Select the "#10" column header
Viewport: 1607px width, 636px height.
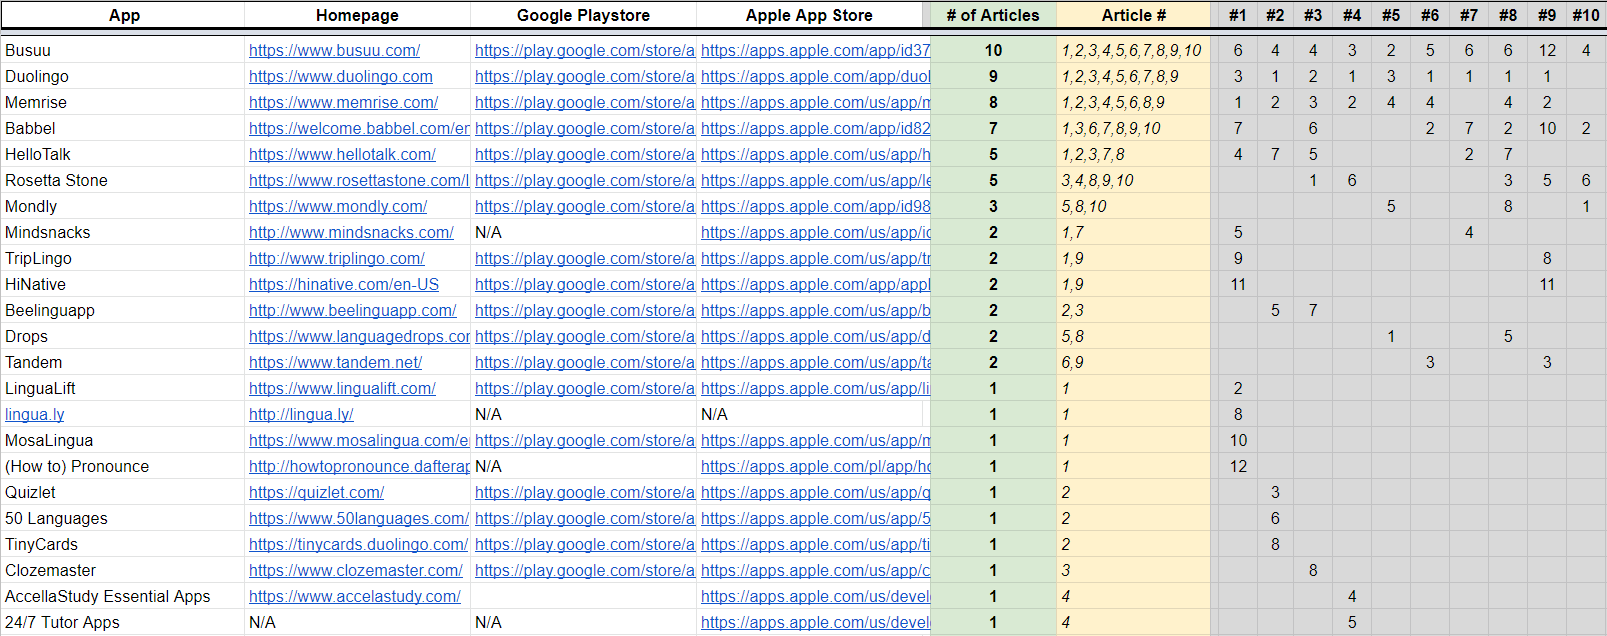click(x=1585, y=15)
